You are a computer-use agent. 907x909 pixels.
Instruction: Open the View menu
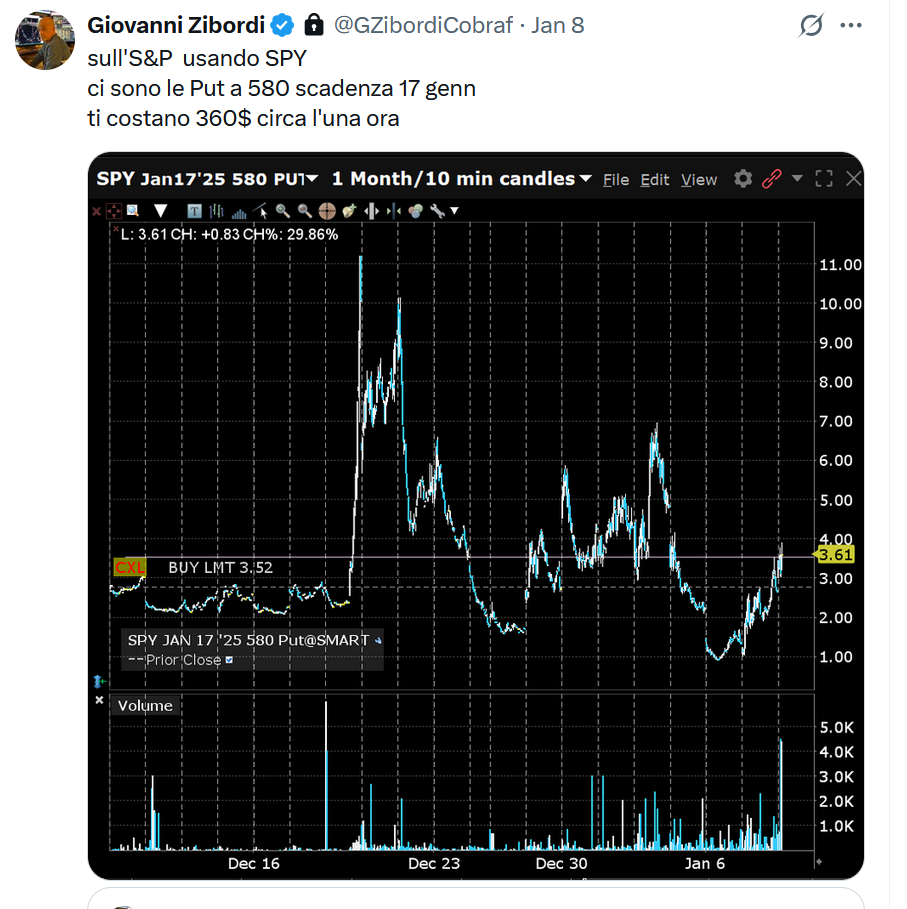(x=699, y=180)
